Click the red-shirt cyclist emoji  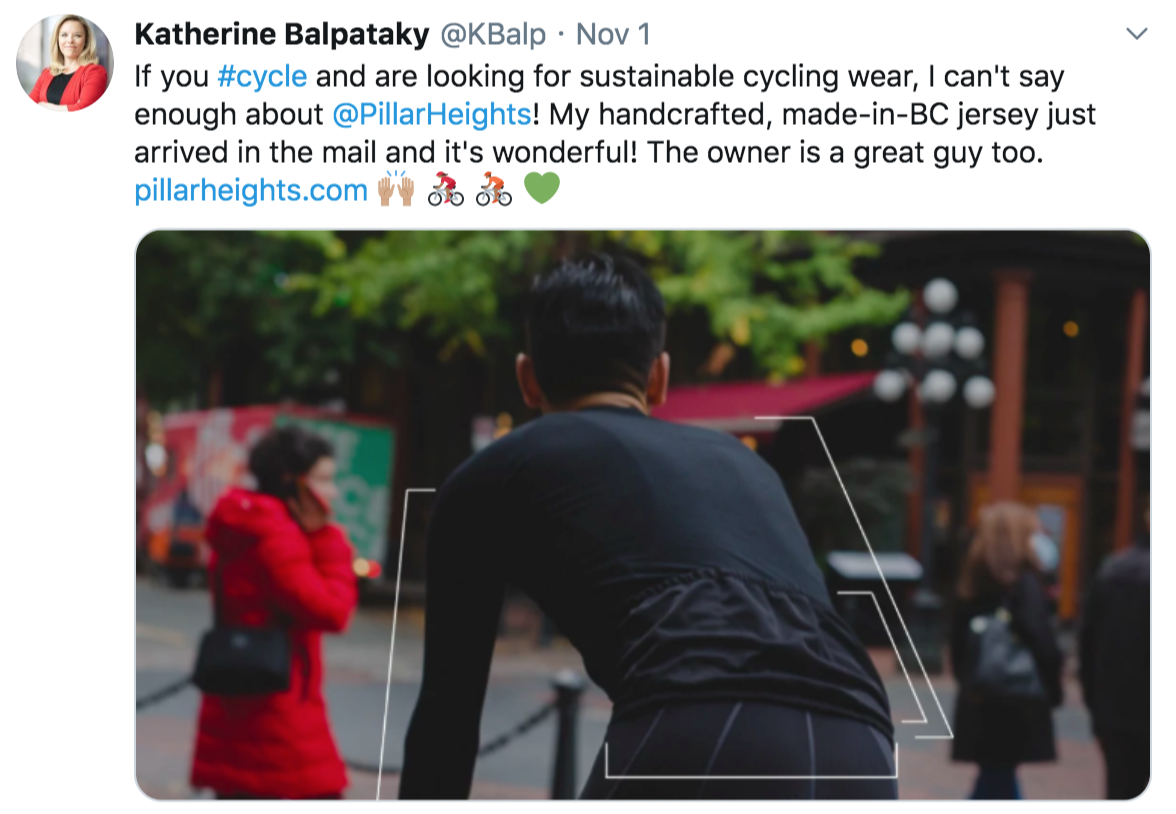pyautogui.click(x=446, y=189)
